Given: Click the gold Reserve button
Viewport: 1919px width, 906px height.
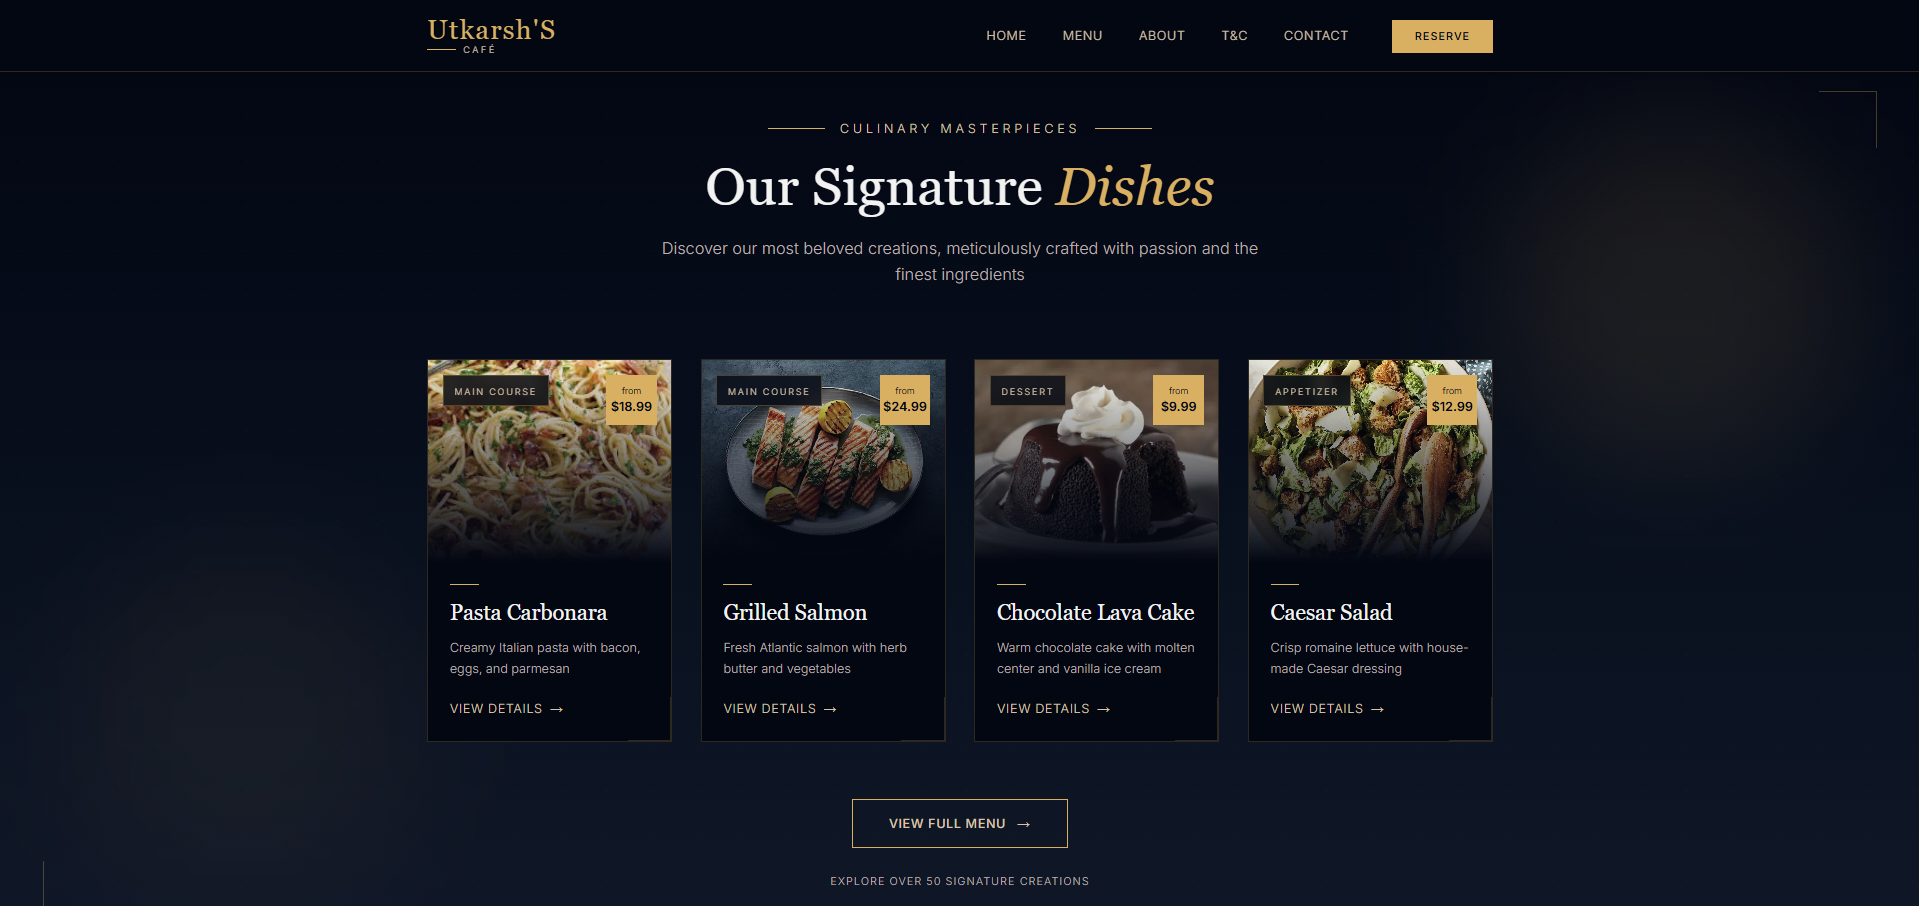Looking at the screenshot, I should point(1442,36).
